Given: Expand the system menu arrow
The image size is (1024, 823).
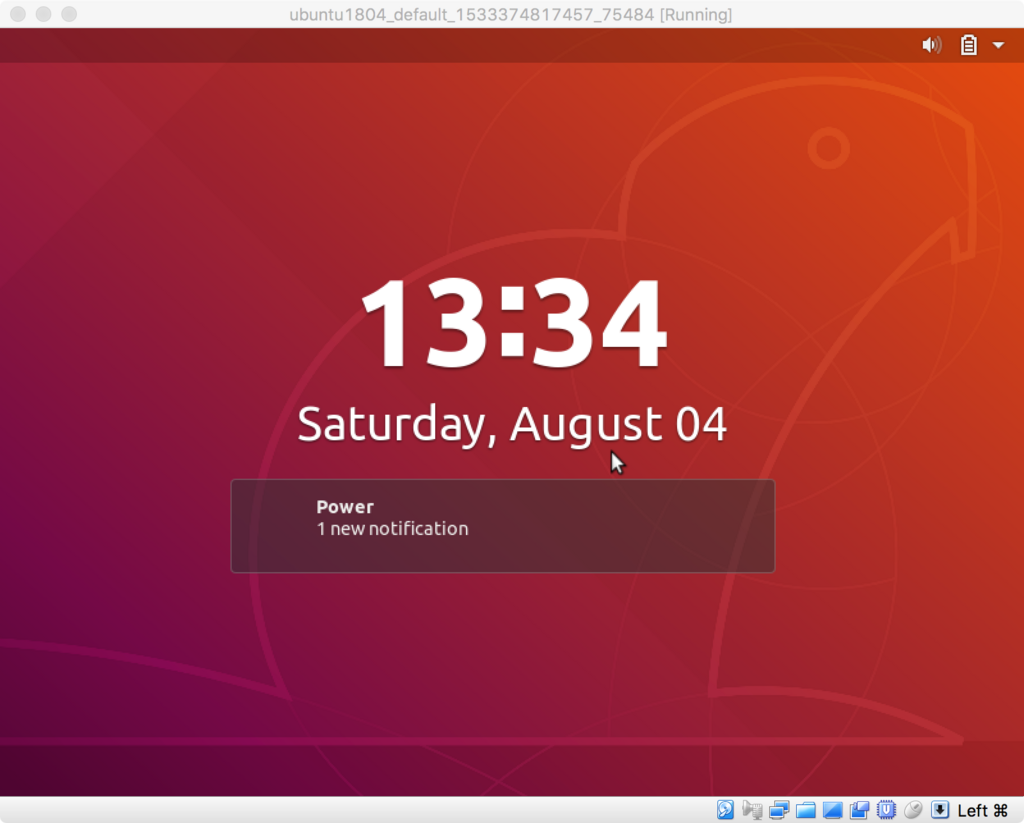Looking at the screenshot, I should point(999,45).
